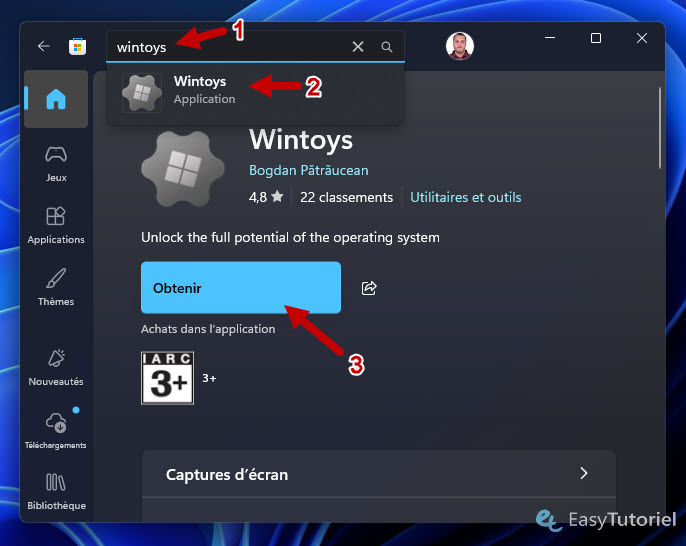686x546 pixels.
Task: Select the Wintoys Application search suggestion
Action: pos(255,92)
